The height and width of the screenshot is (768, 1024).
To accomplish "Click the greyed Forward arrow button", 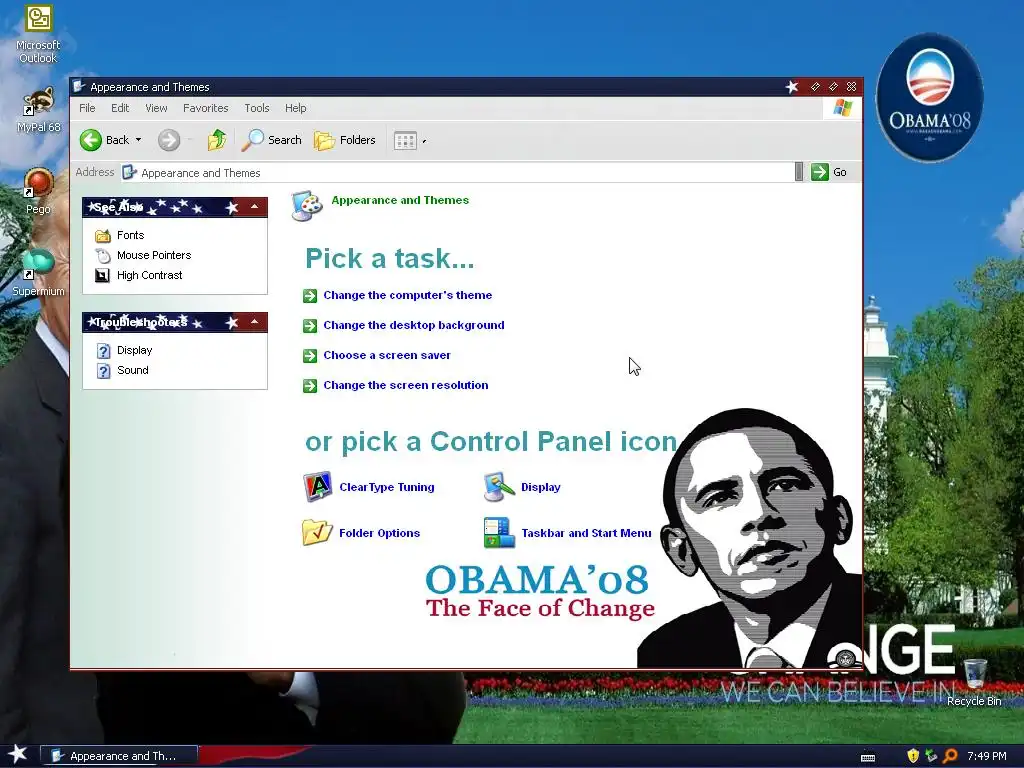I will click(x=168, y=140).
